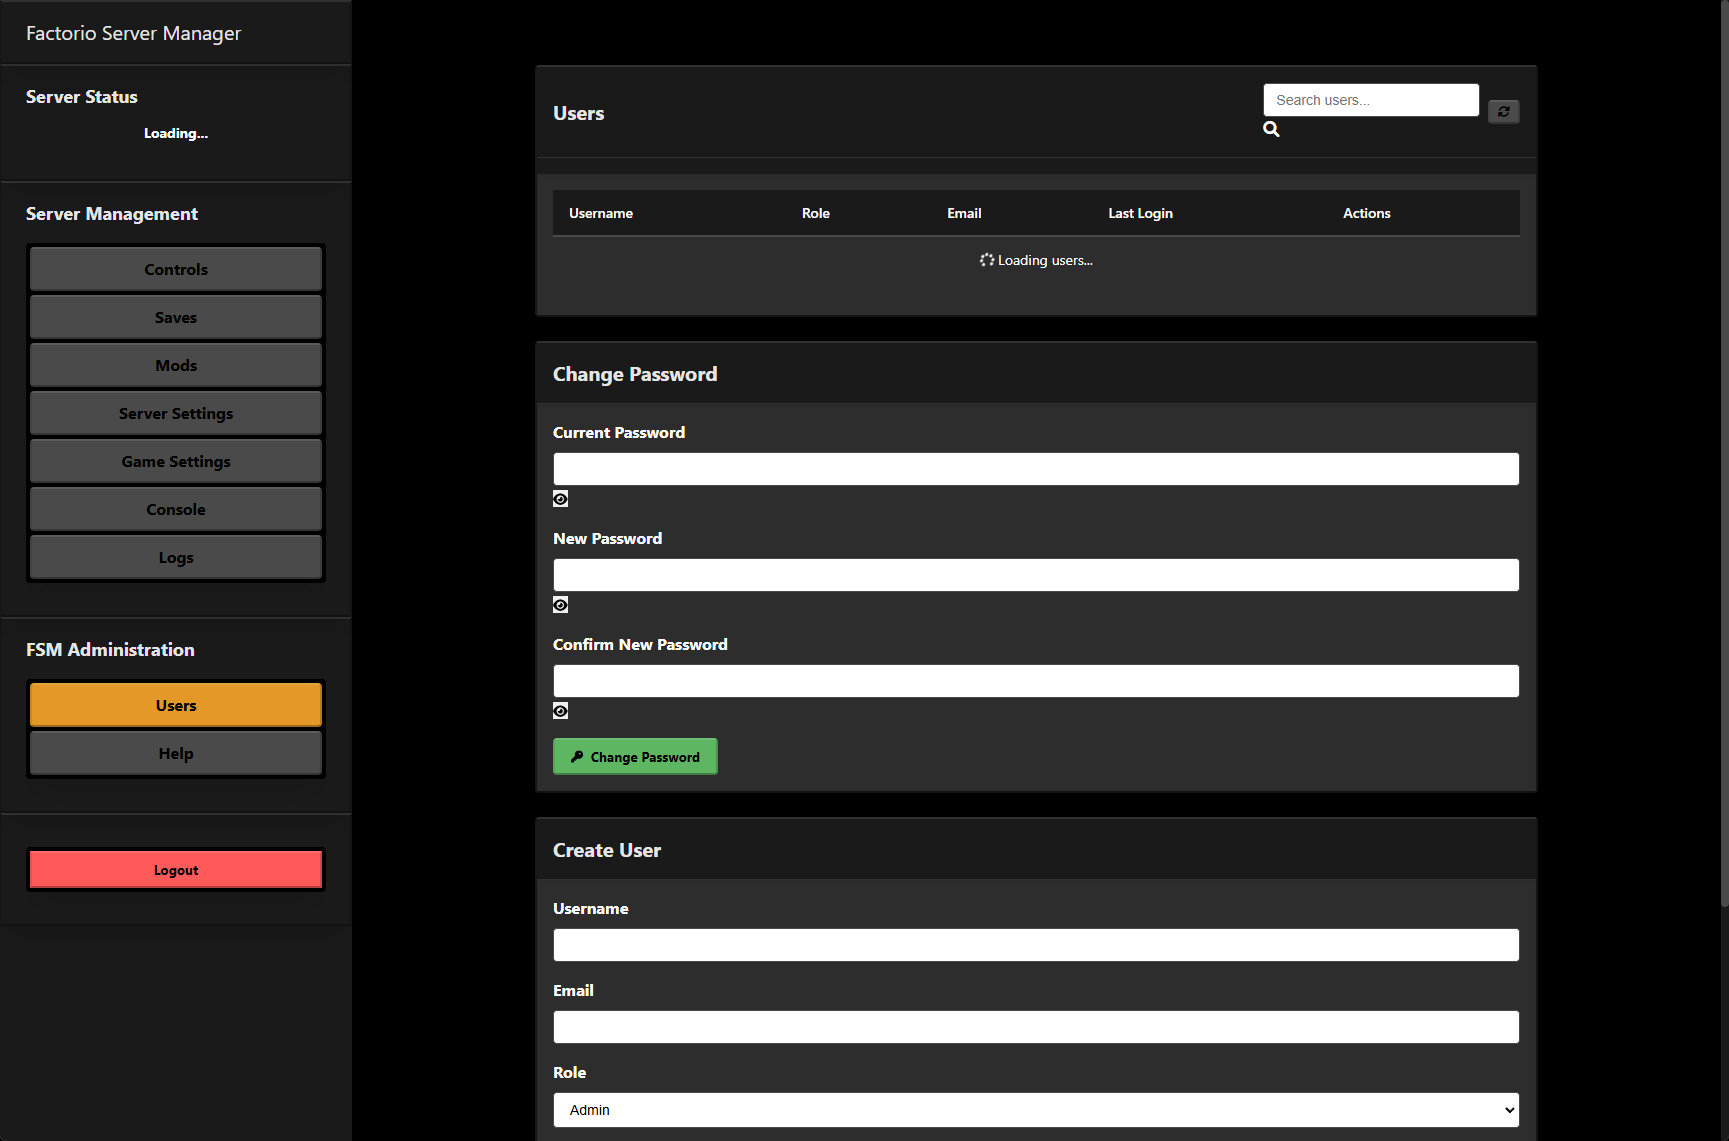Click the Confirm New Password input
This screenshot has height=1141, width=1729.
tap(1036, 681)
